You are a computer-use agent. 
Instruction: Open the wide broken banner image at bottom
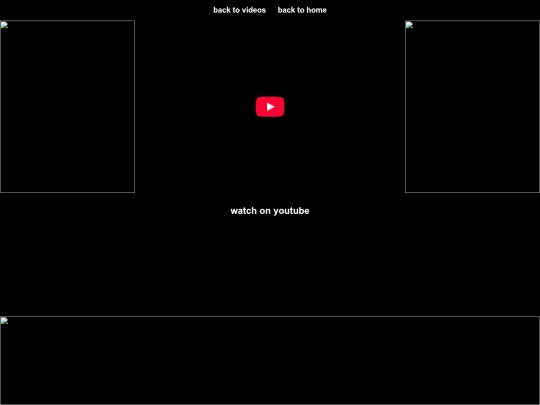[270, 360]
